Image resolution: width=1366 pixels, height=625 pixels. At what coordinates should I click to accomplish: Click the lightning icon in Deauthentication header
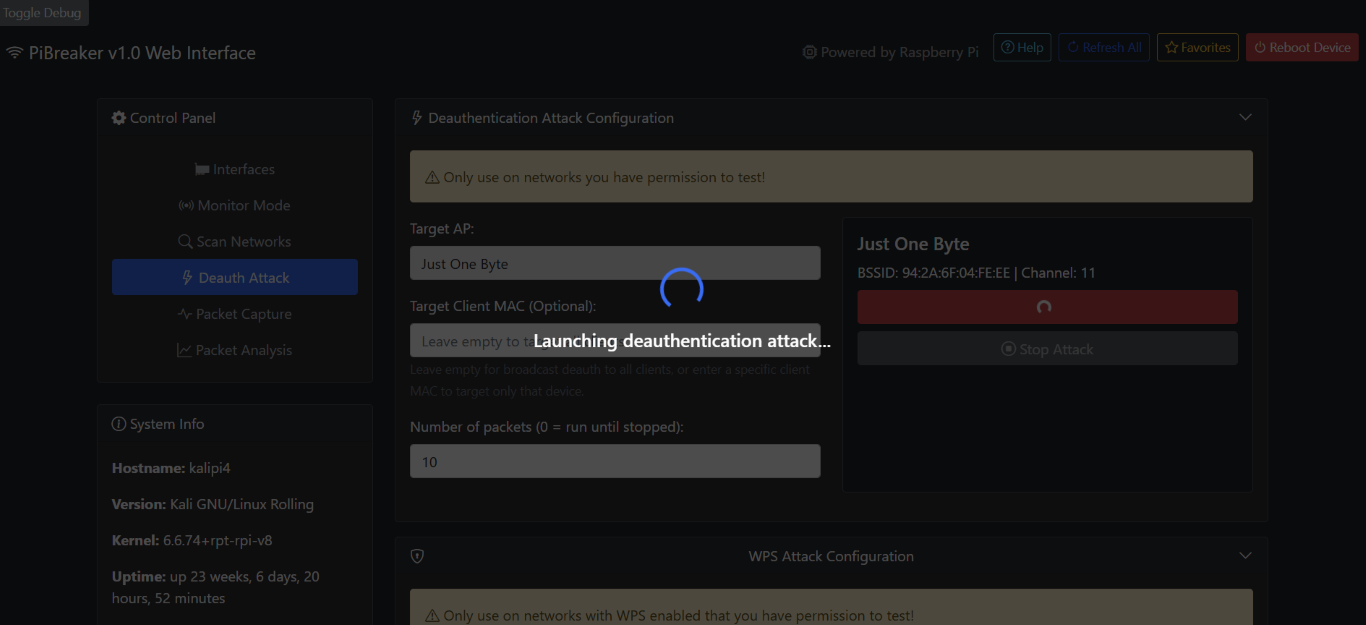point(417,118)
